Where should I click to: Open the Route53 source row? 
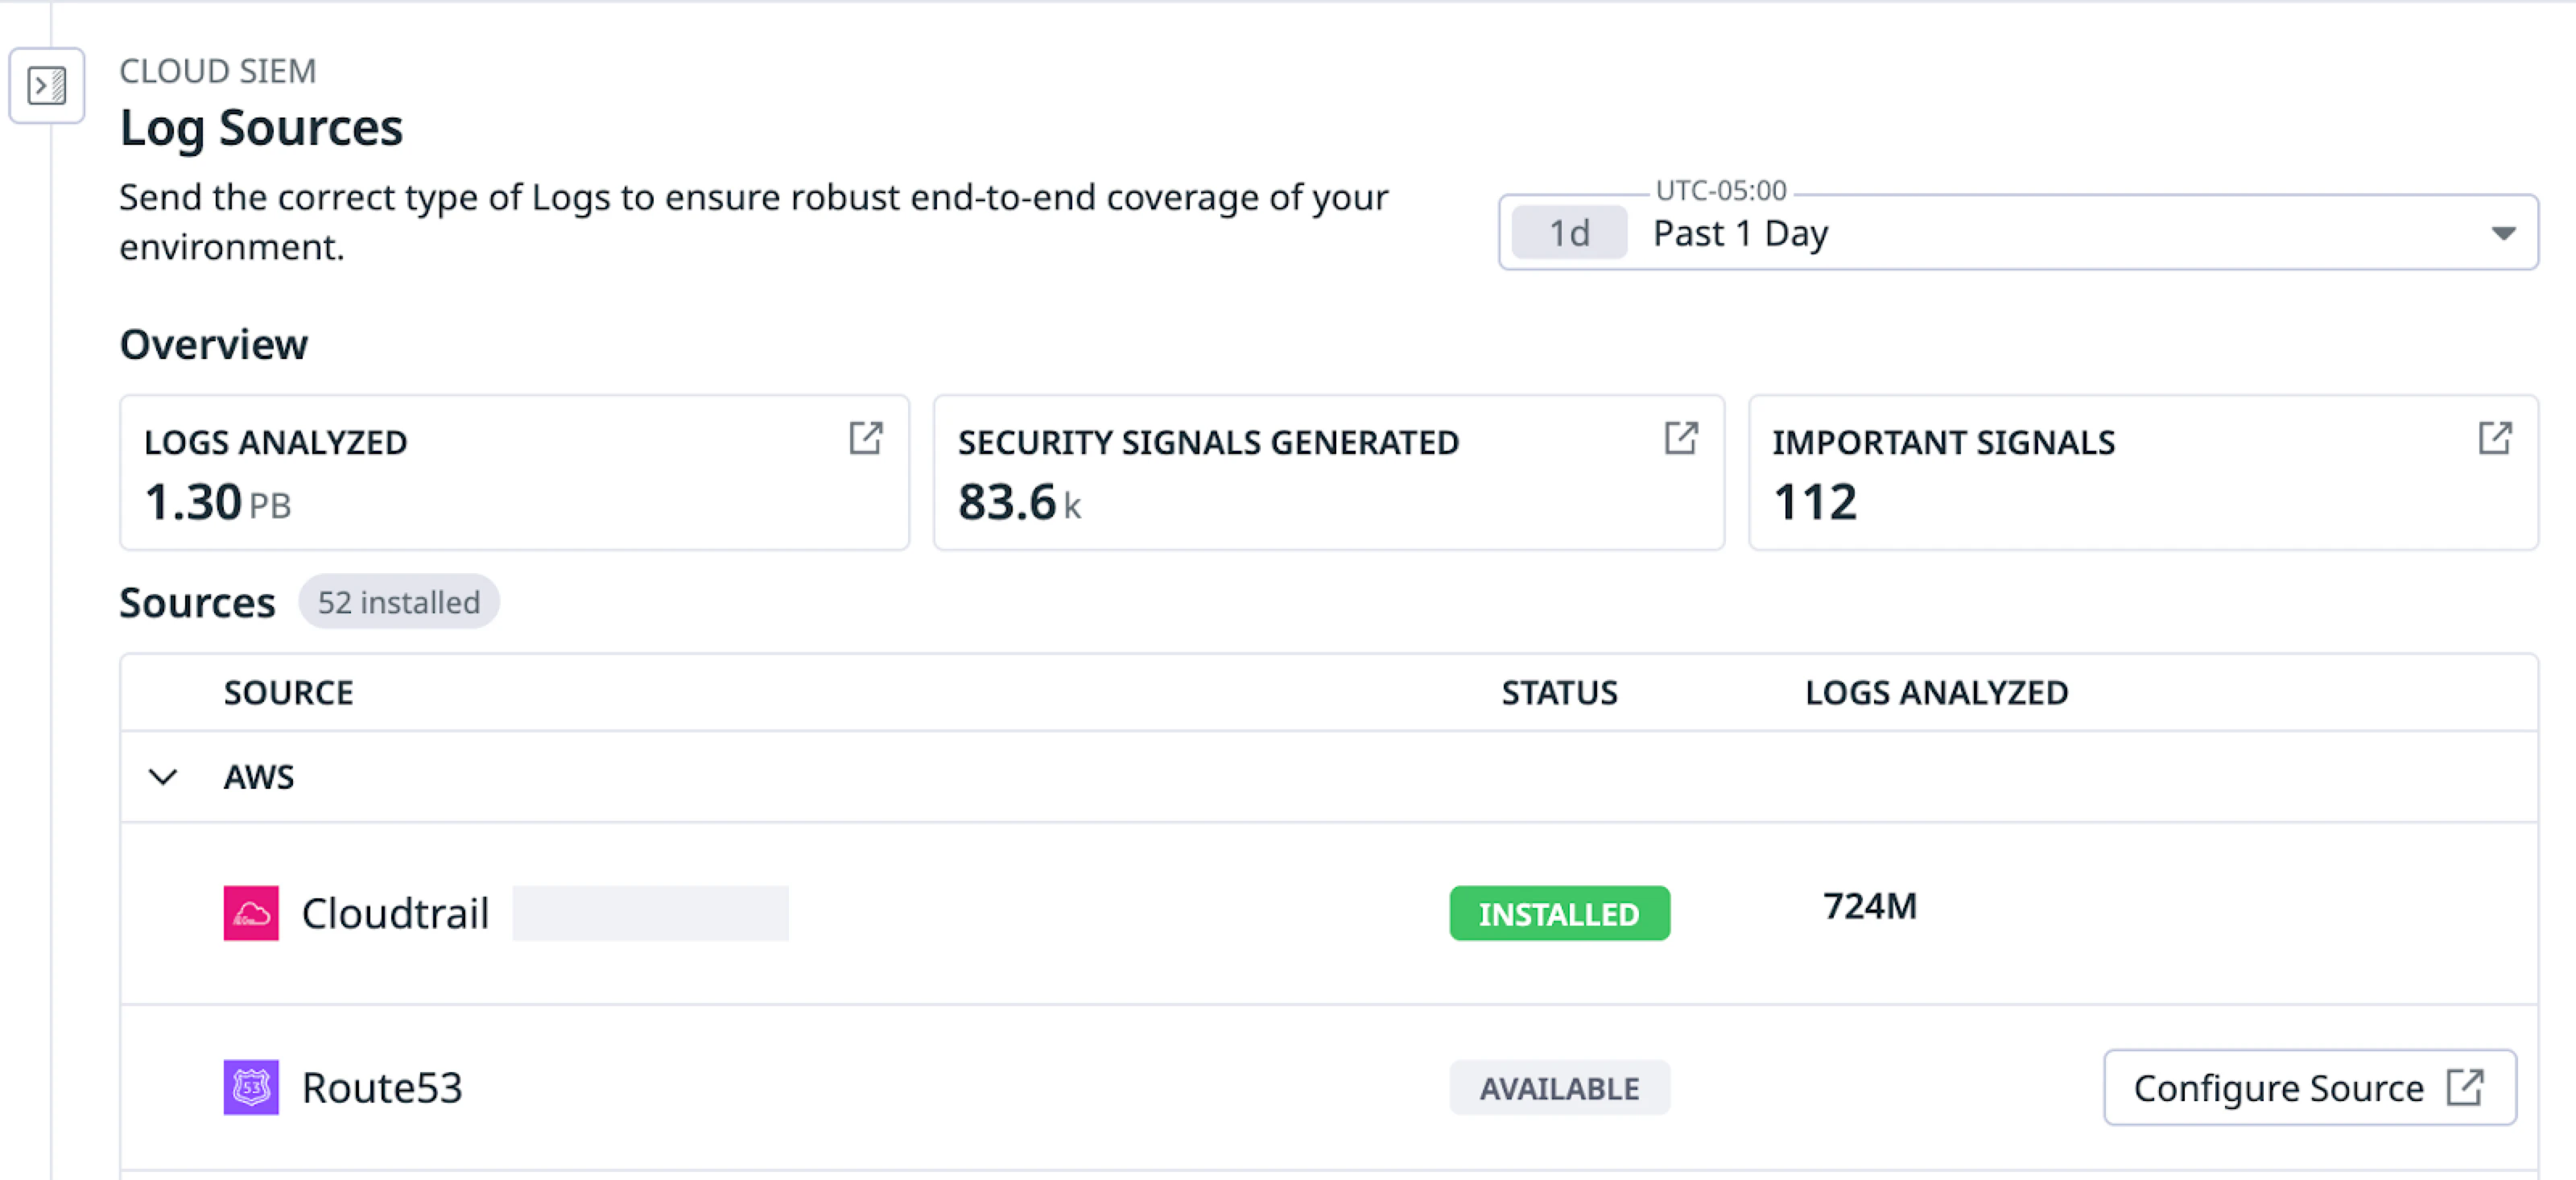[x=382, y=1087]
